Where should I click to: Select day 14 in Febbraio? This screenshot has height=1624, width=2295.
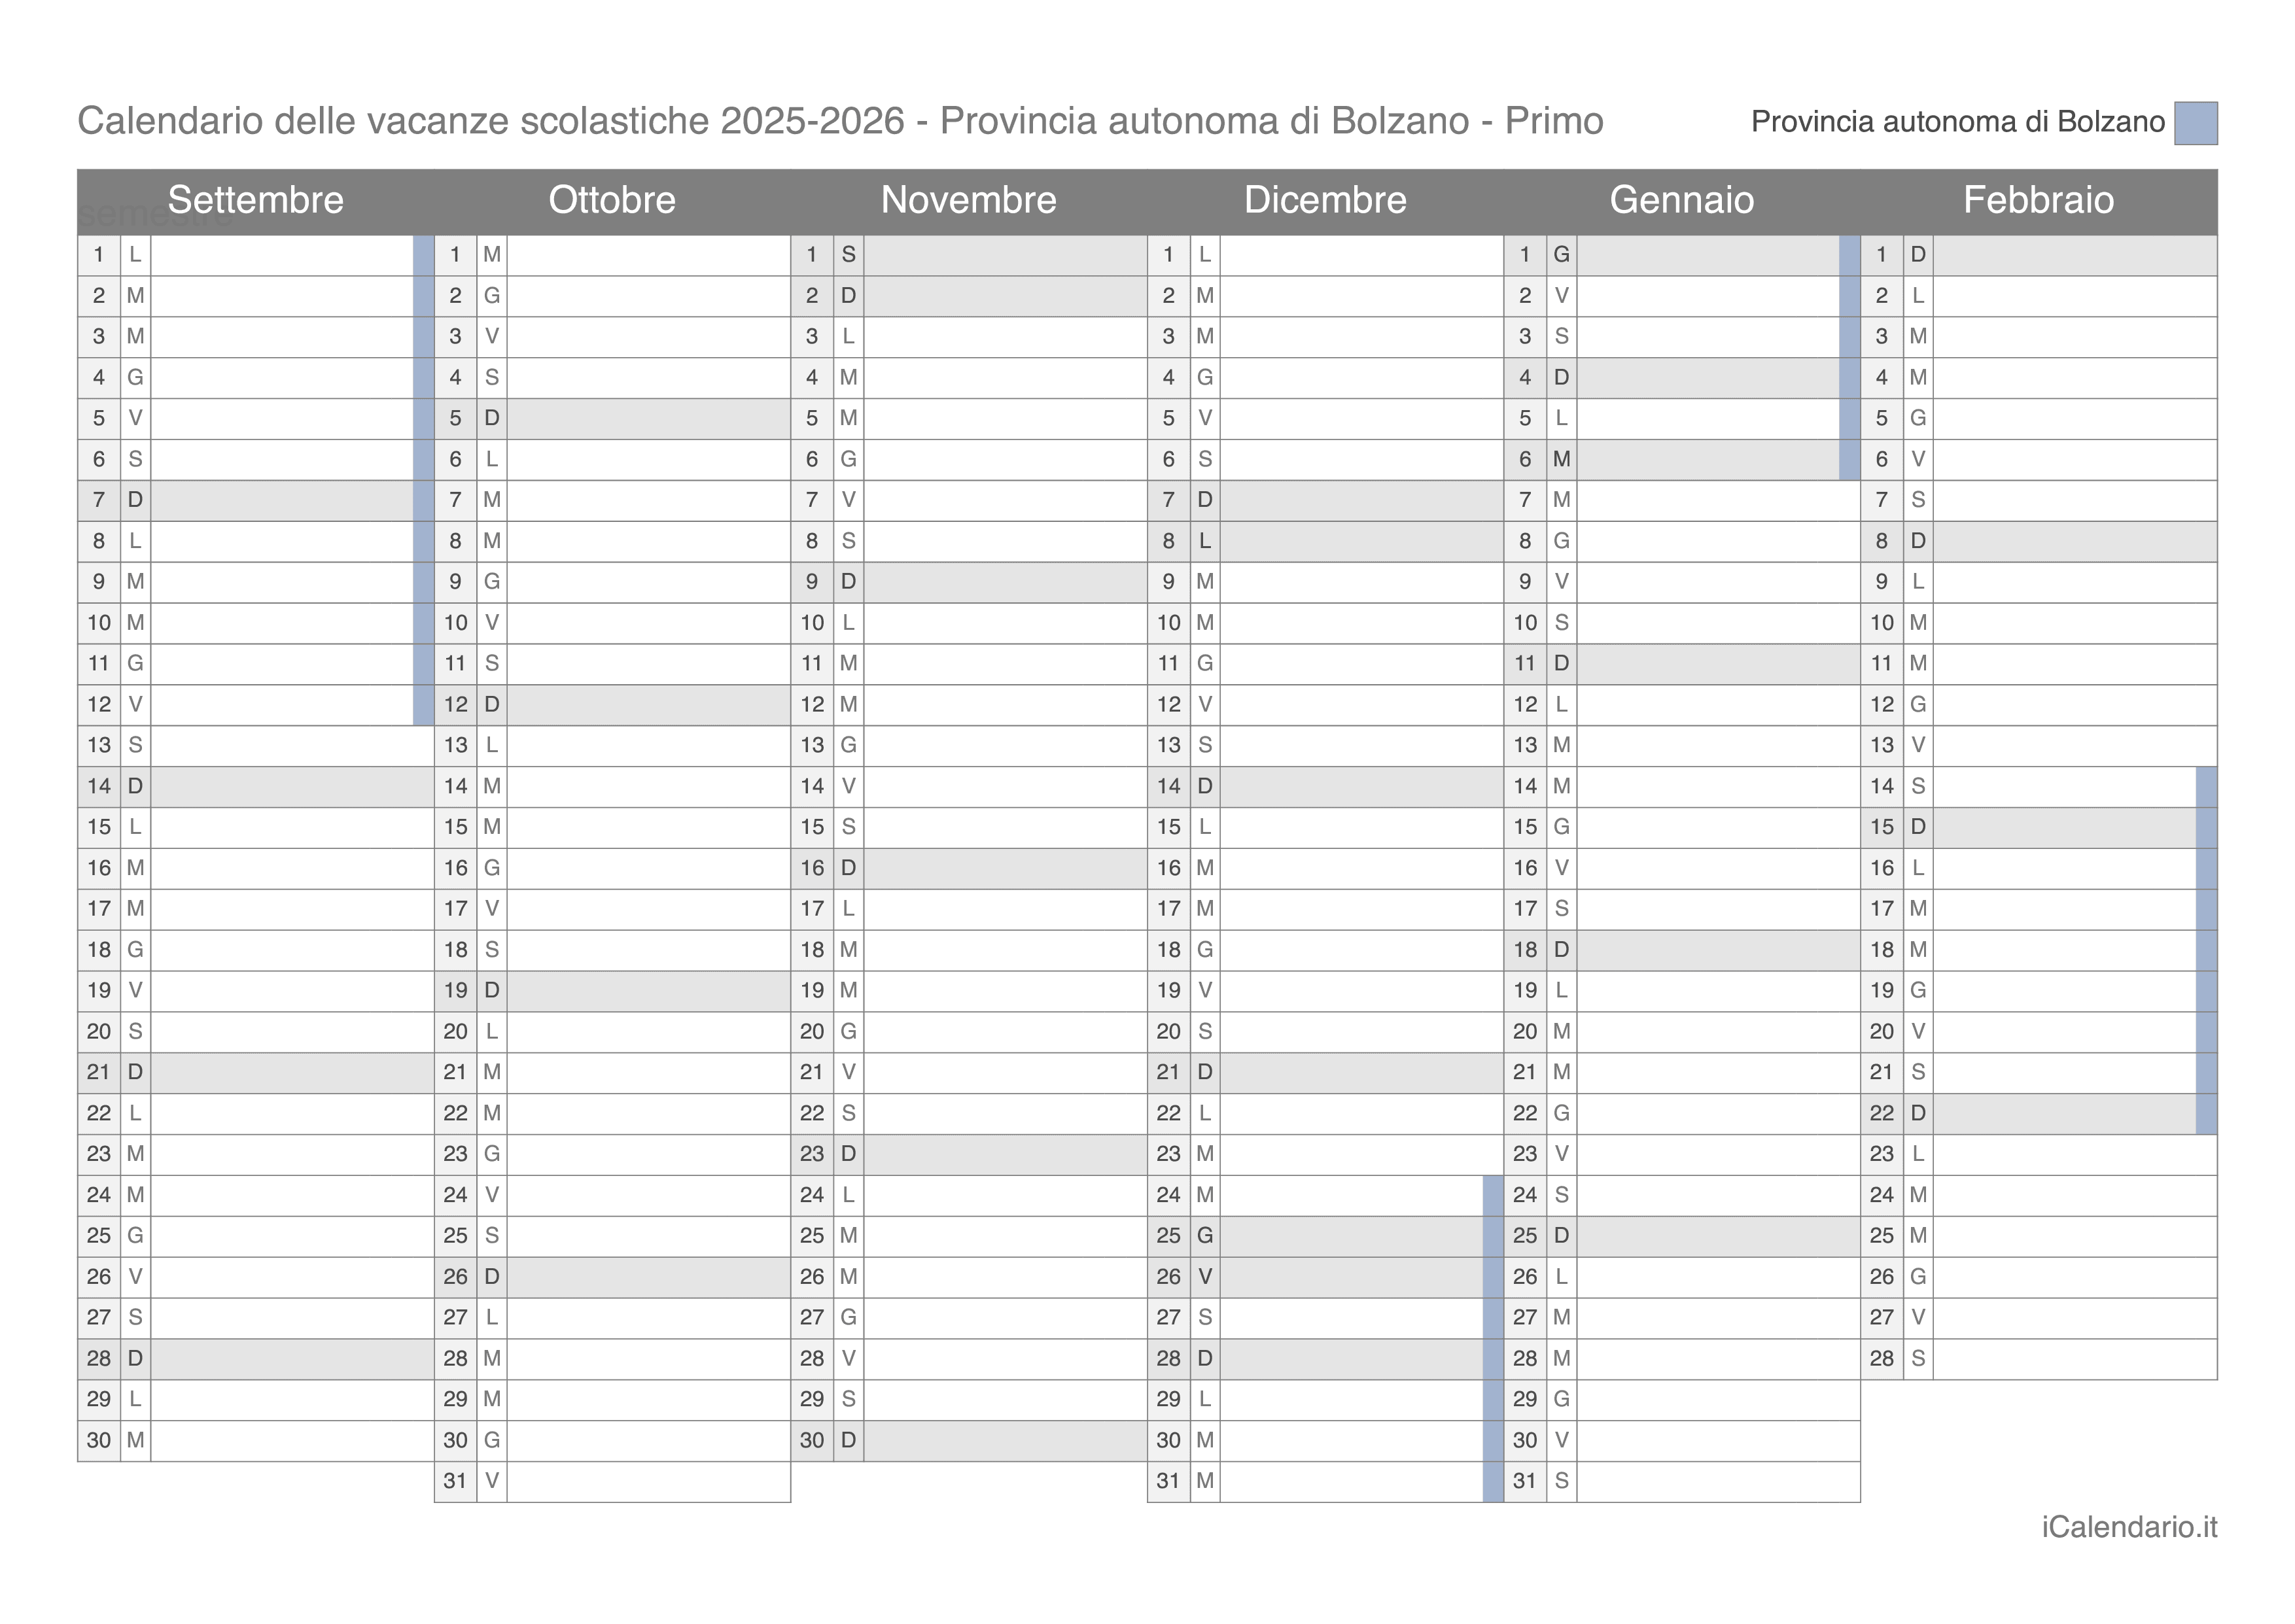coord(1883,787)
